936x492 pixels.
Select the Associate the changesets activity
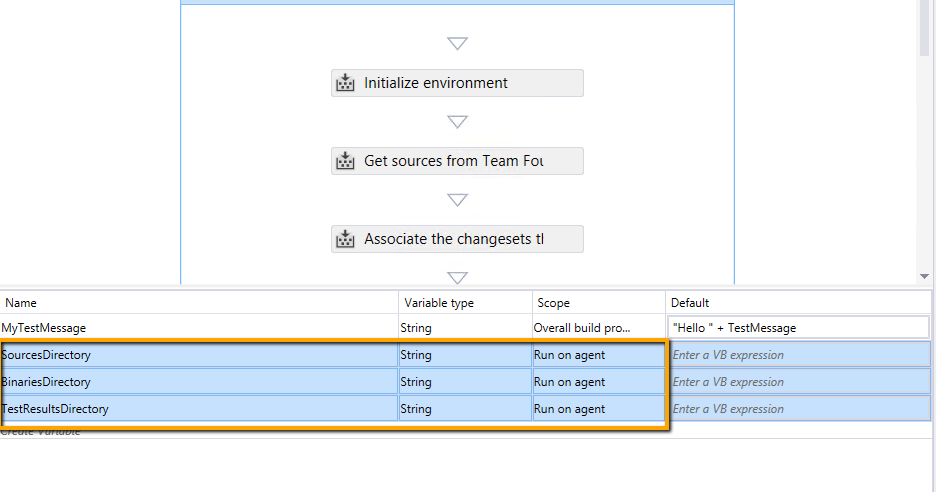(457, 239)
